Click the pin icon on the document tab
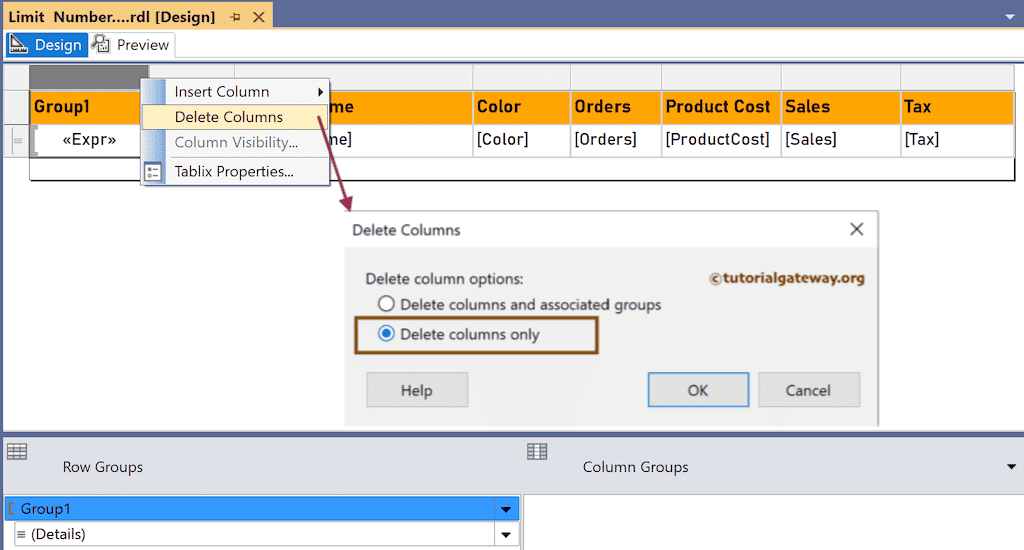 235,17
